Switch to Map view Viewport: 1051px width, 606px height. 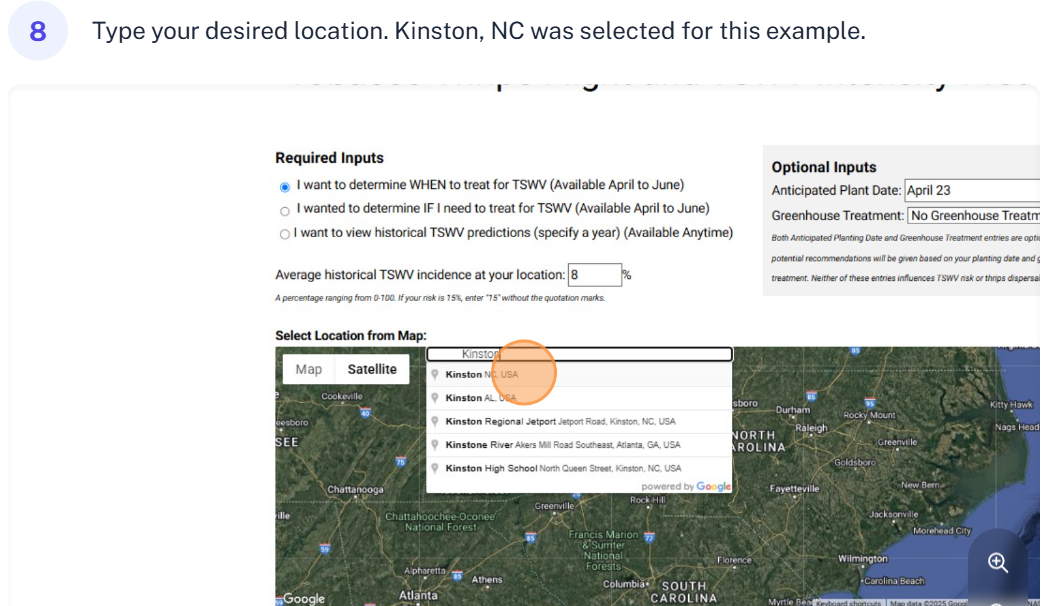click(x=309, y=369)
